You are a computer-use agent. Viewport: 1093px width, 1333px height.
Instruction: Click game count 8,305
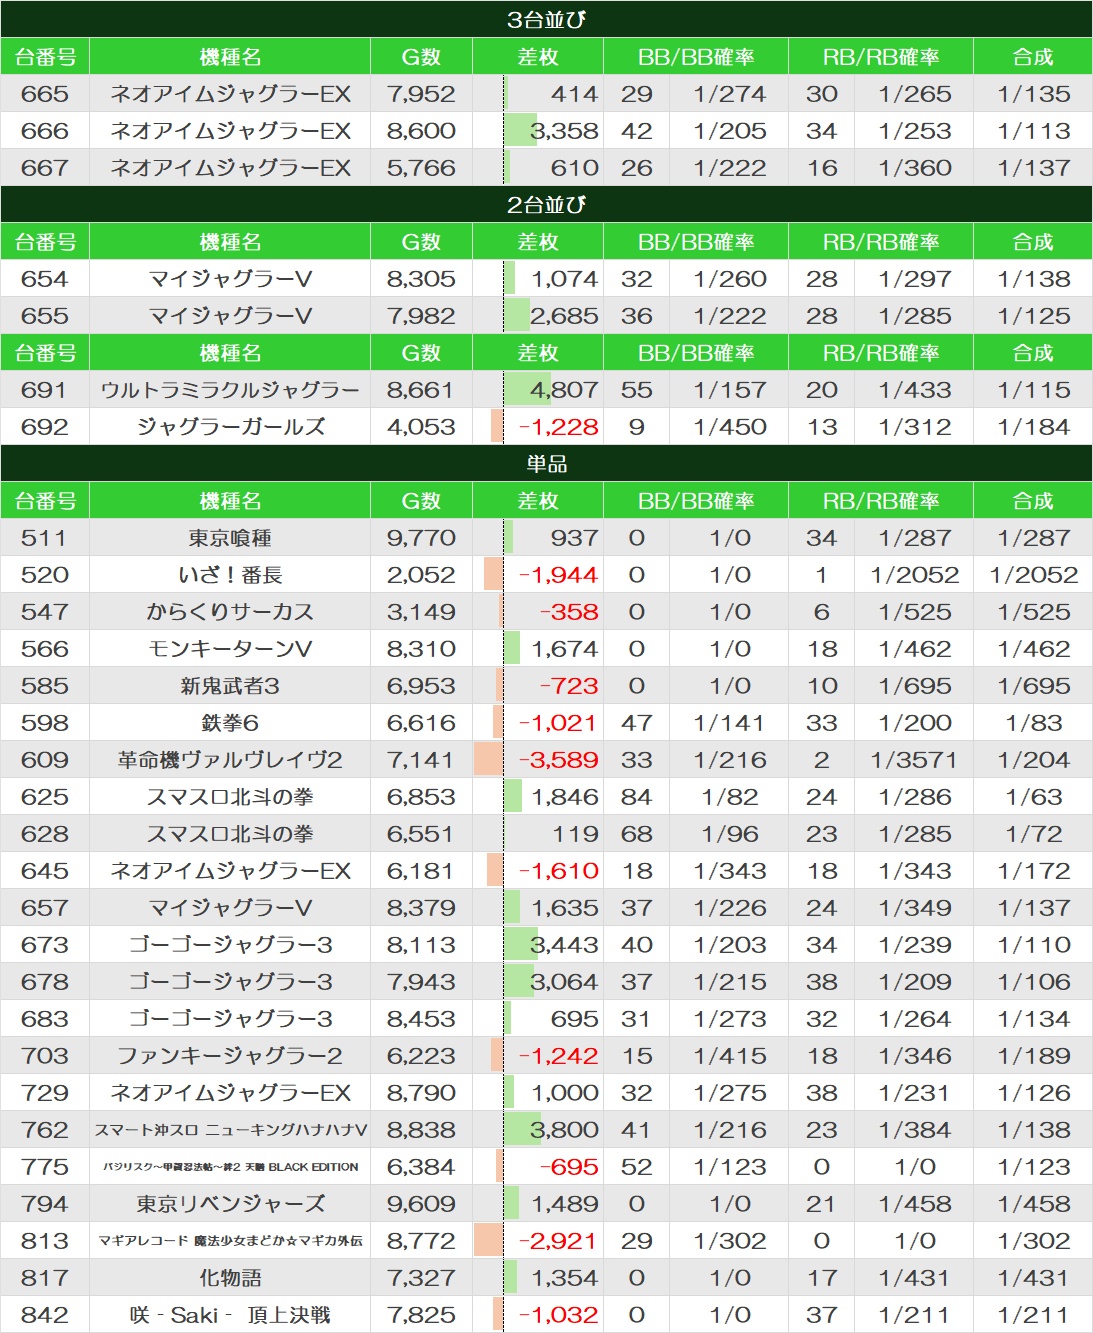click(x=421, y=279)
